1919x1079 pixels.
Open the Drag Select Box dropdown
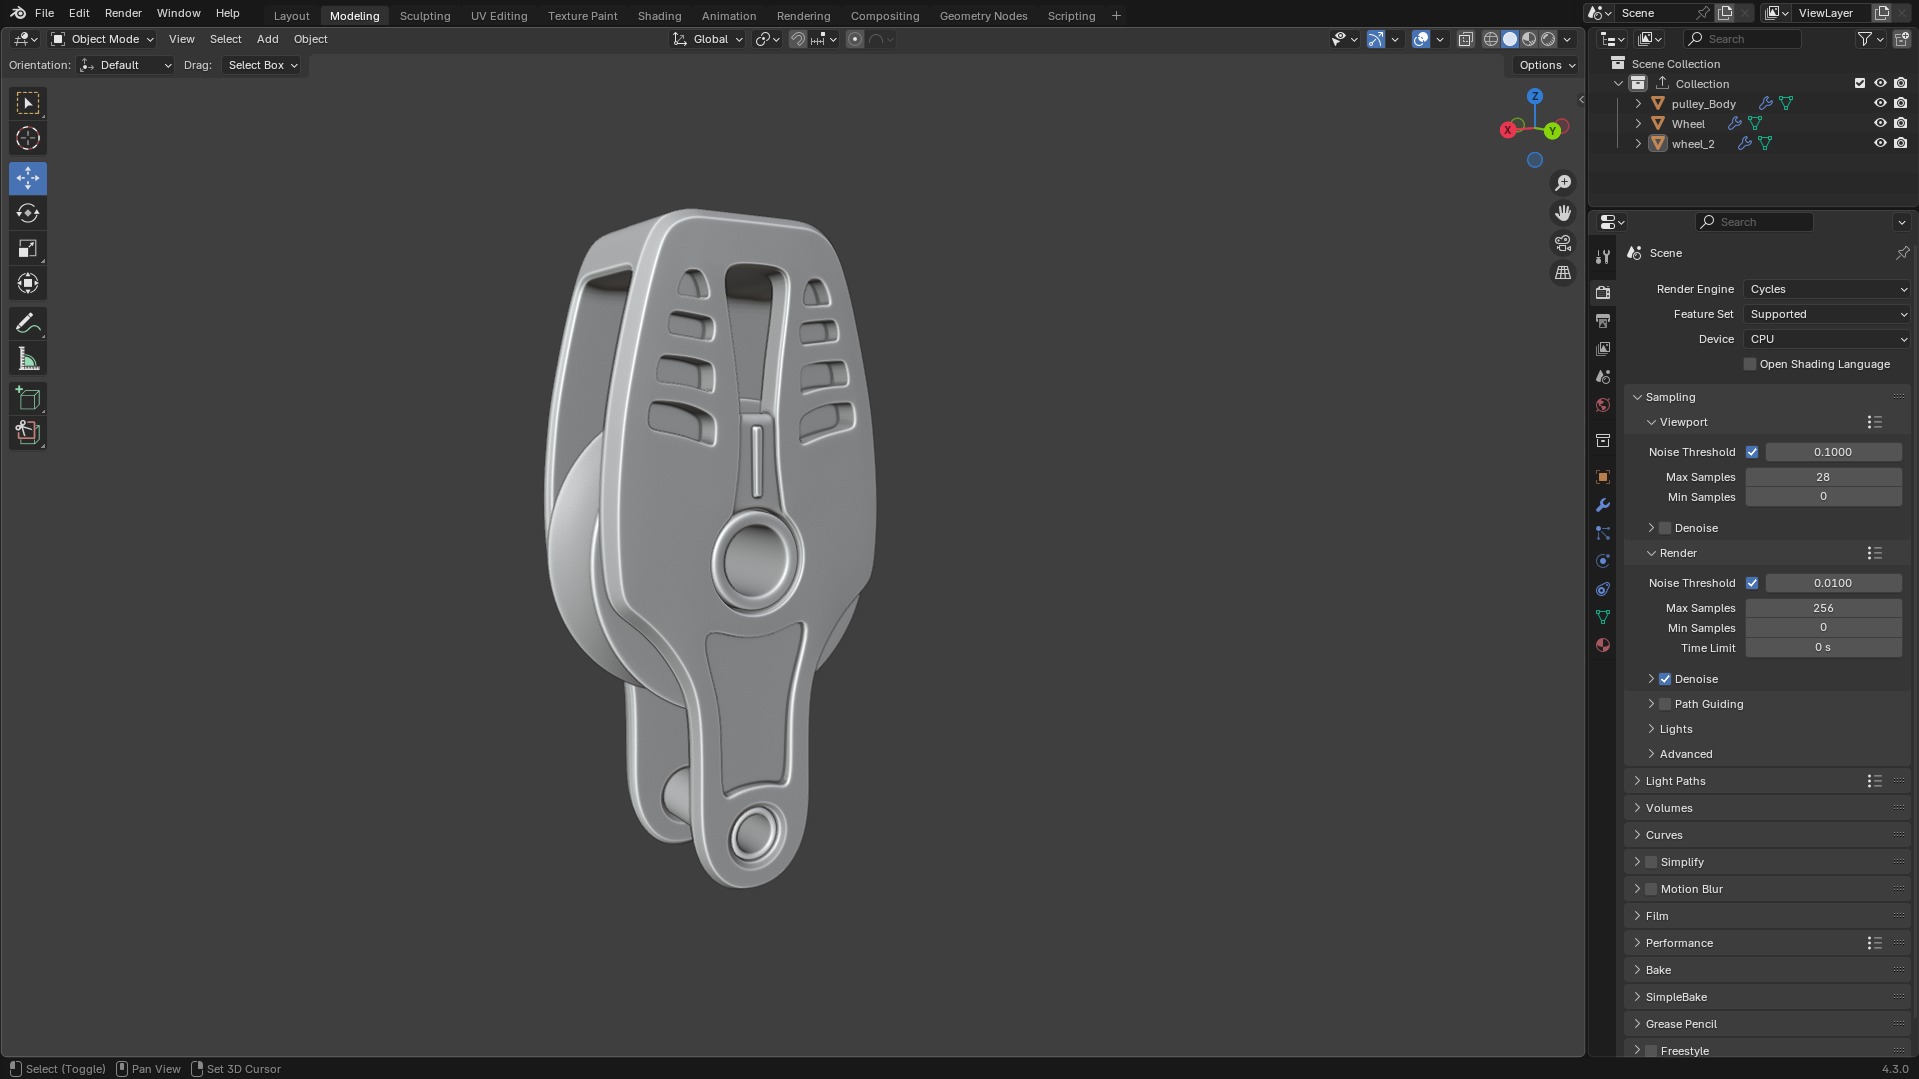click(263, 65)
